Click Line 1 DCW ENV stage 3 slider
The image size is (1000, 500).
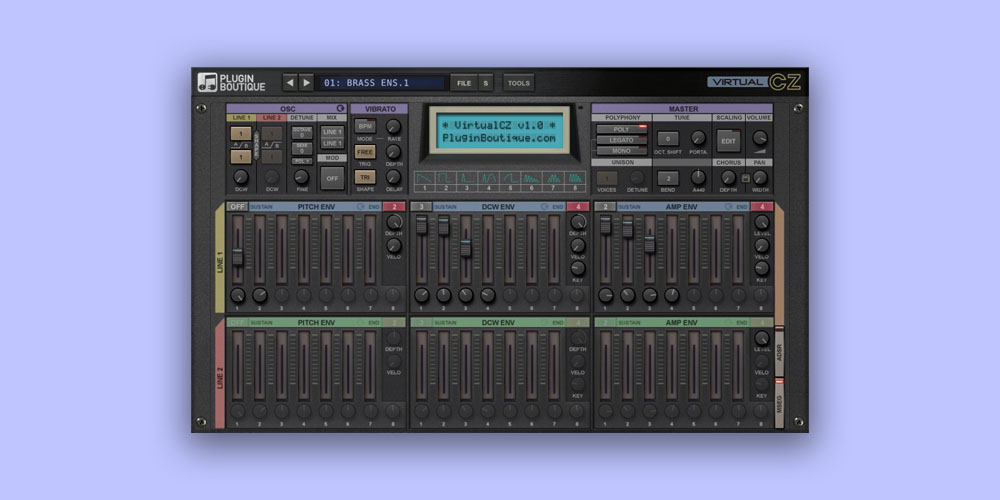point(466,248)
